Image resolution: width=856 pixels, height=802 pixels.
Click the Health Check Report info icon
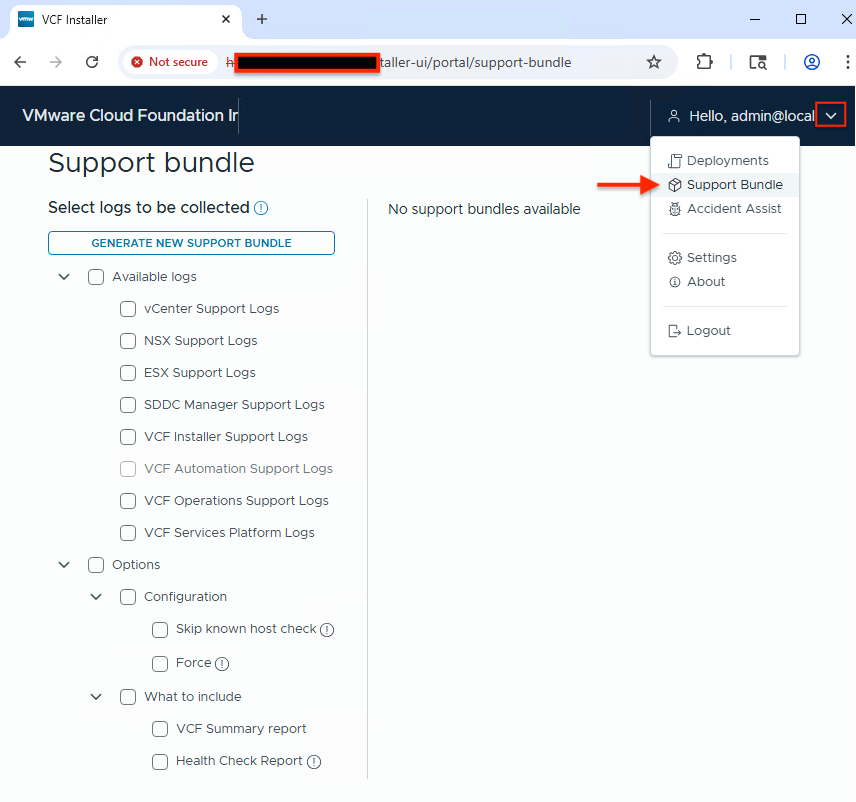pos(314,762)
